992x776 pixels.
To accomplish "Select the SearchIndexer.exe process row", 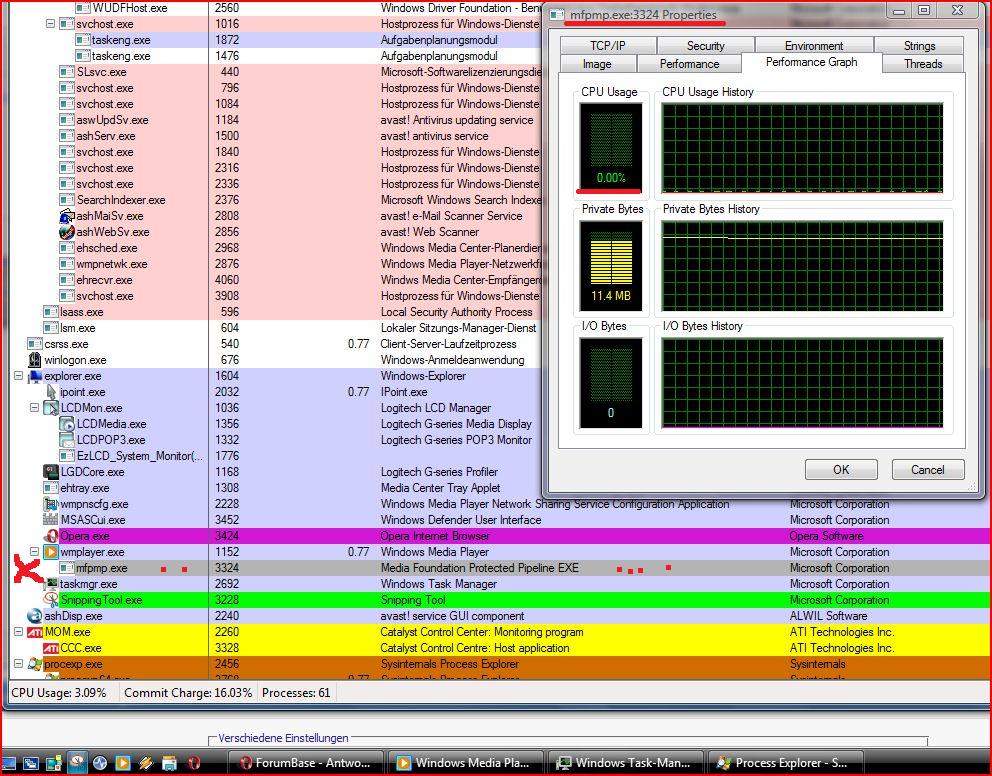I will click(x=275, y=200).
